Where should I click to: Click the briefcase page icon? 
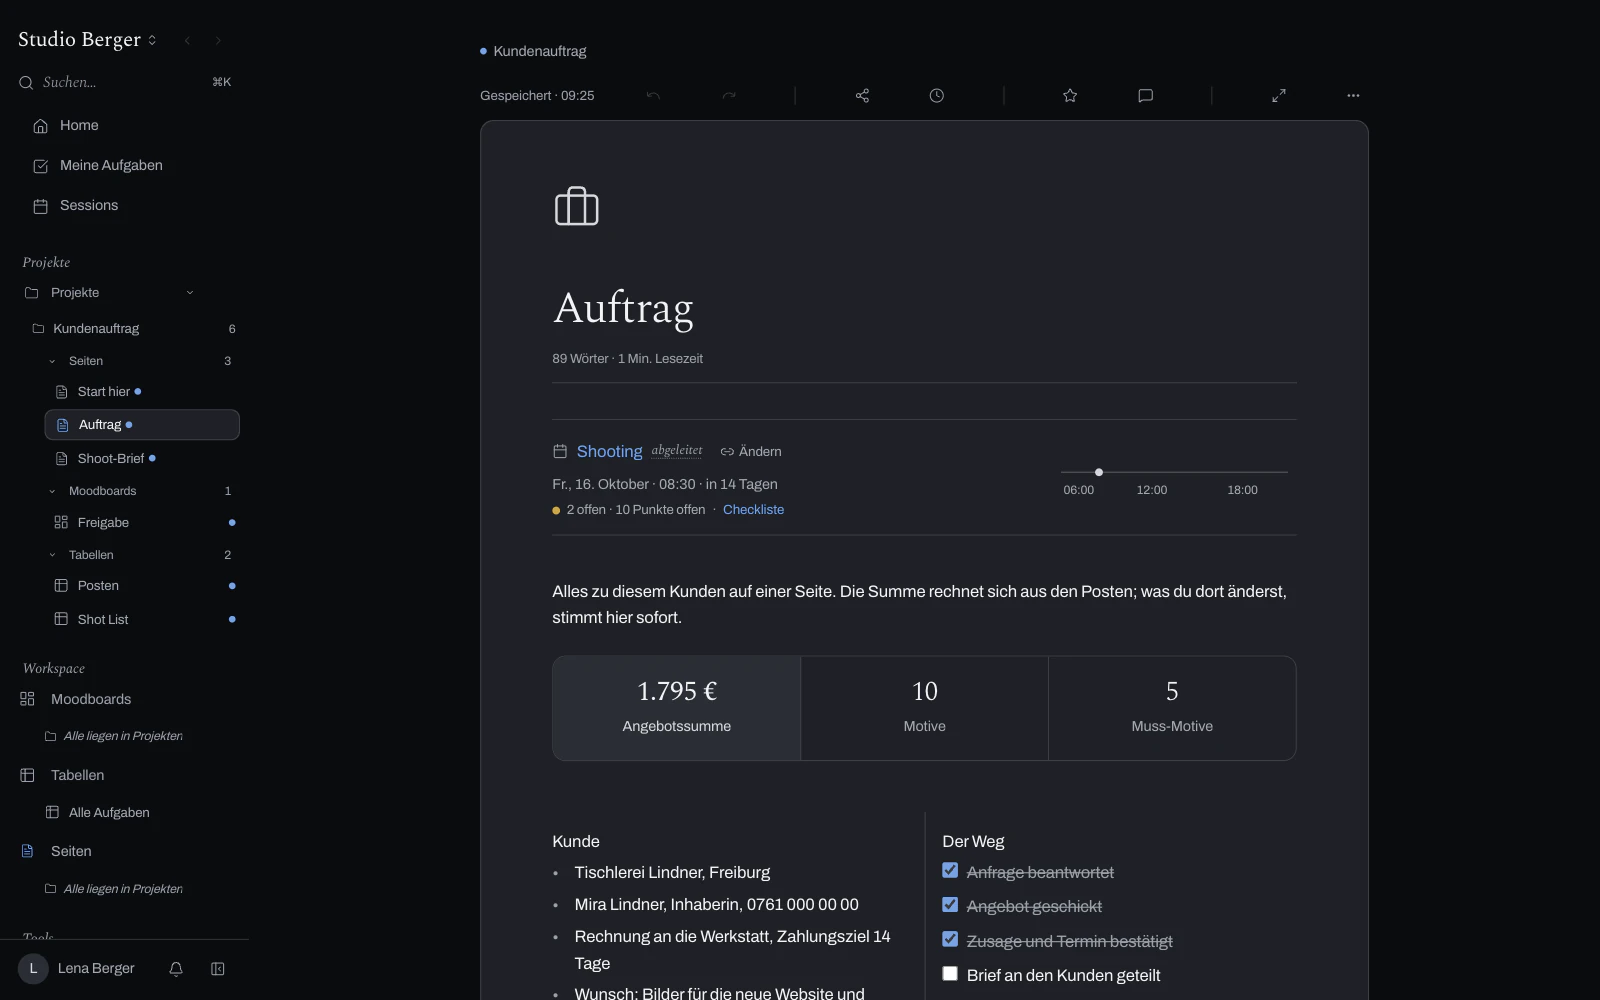(x=577, y=206)
